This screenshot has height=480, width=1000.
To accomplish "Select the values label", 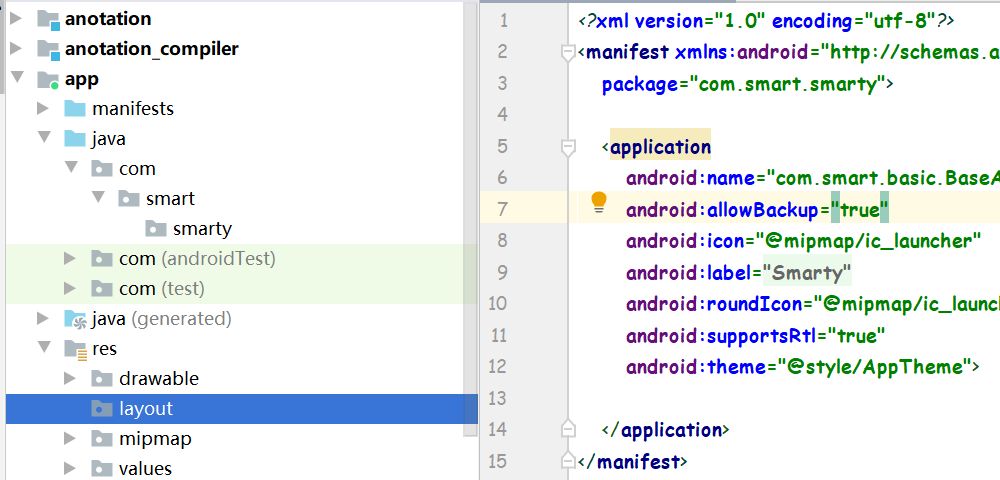I will pyautogui.click(x=145, y=469).
